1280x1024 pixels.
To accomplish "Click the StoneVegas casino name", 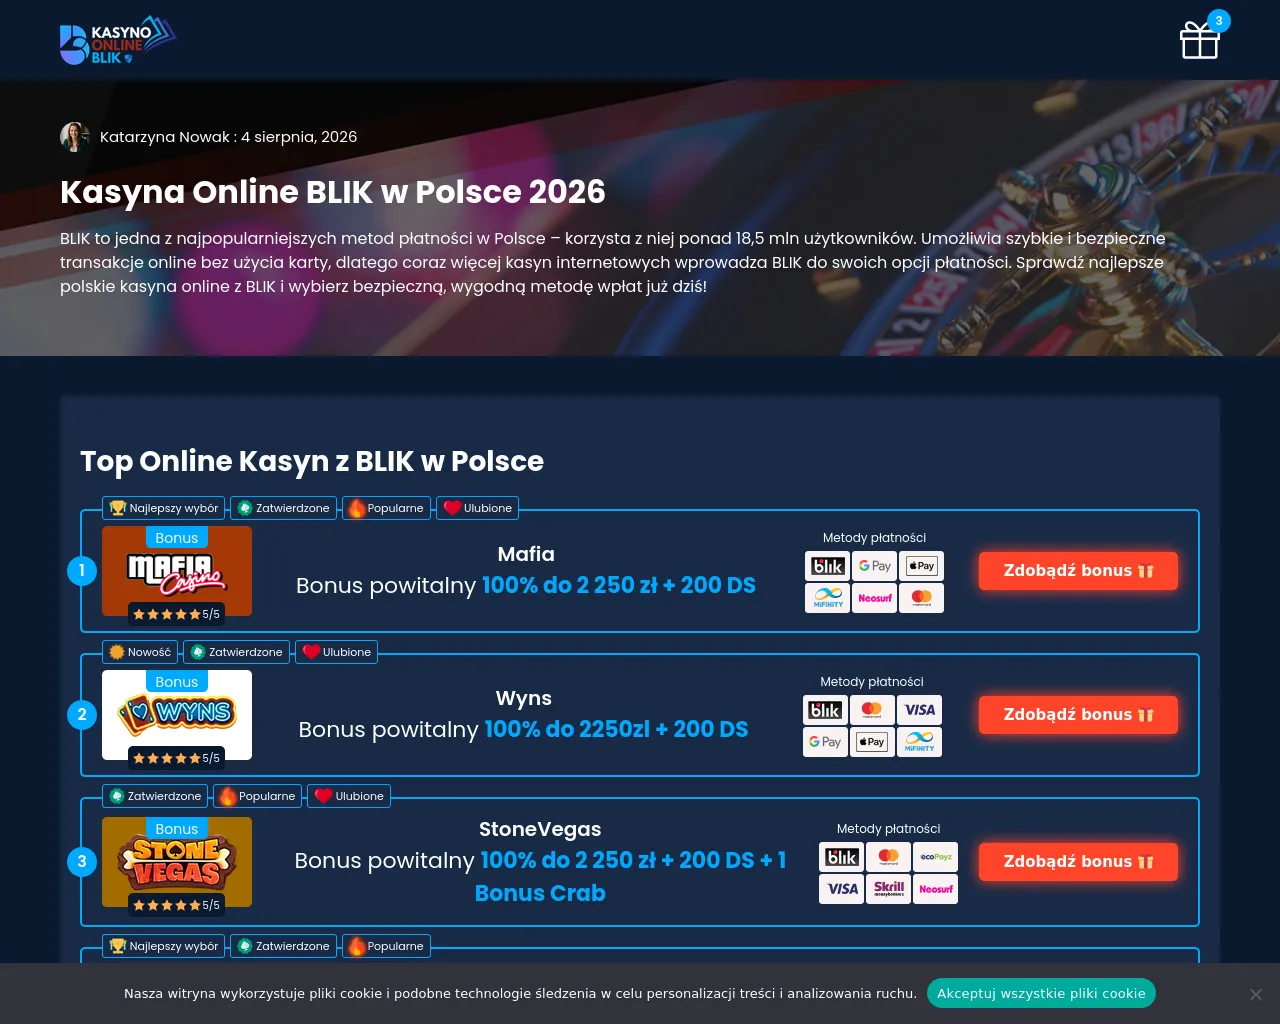I will (540, 829).
